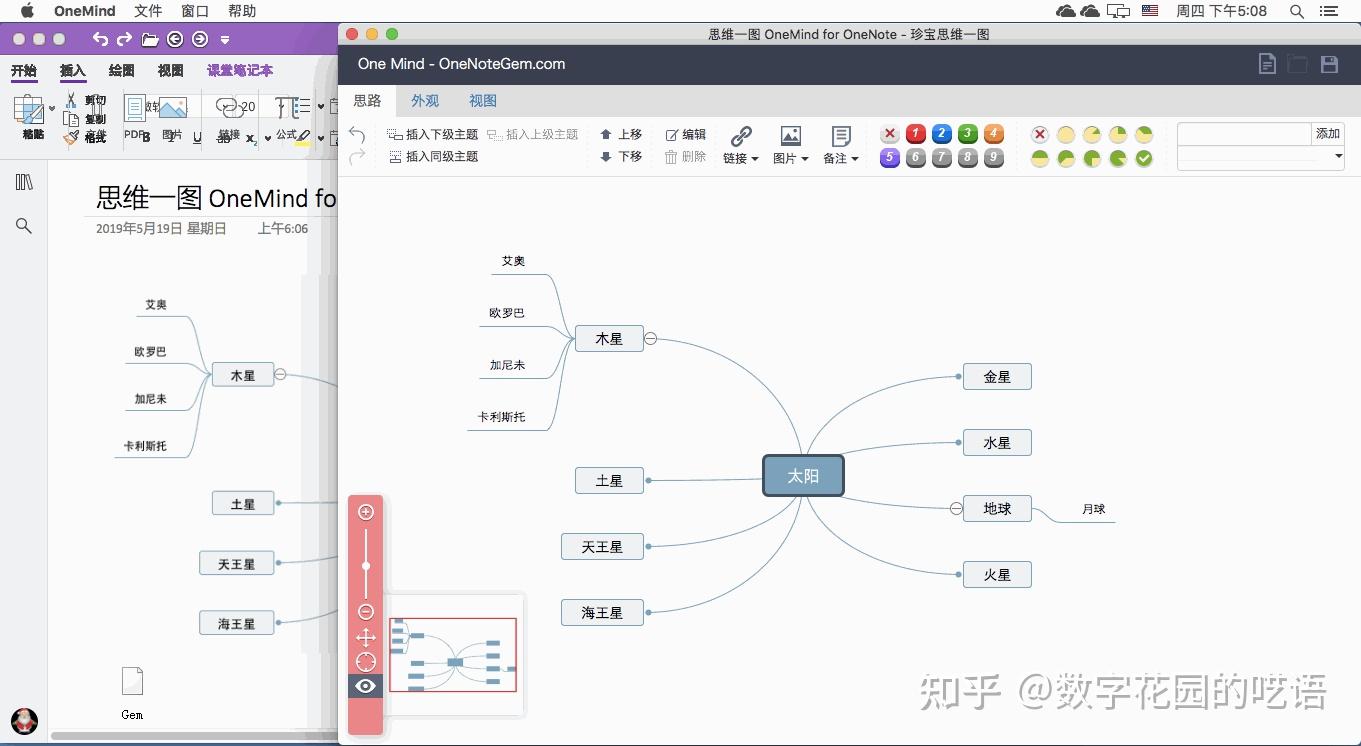Collapse the 木星 branch with its minus toggle
Screen dimensions: 1361x746
(x=650, y=338)
